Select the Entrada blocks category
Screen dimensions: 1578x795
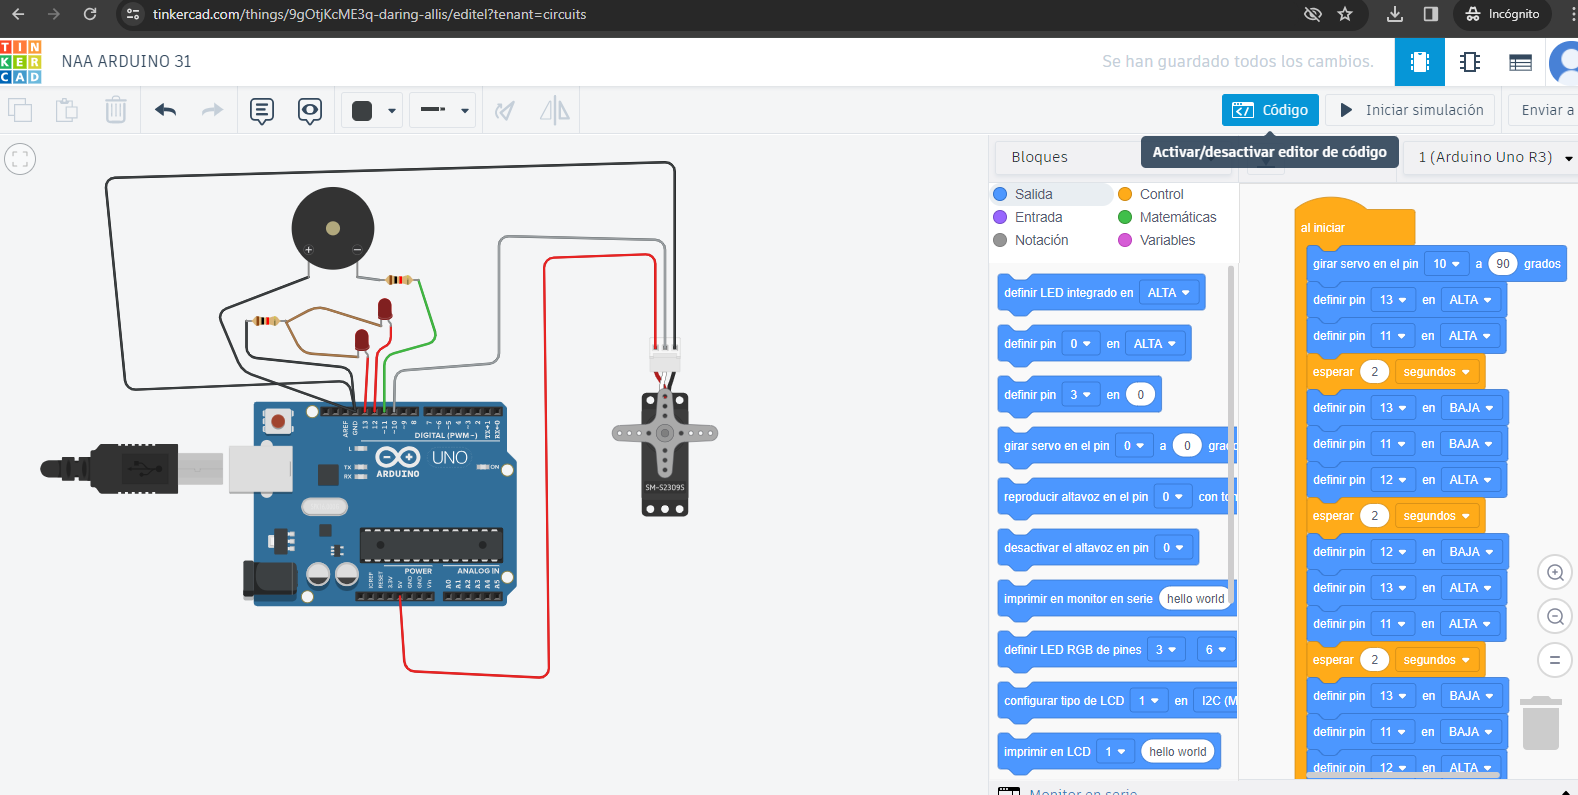(x=1038, y=217)
